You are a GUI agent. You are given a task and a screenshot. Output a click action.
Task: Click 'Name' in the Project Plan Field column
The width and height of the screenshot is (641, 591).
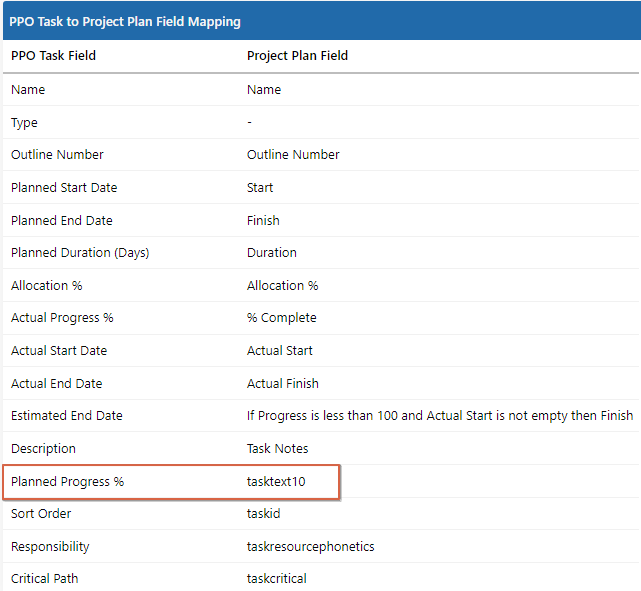[x=264, y=90]
